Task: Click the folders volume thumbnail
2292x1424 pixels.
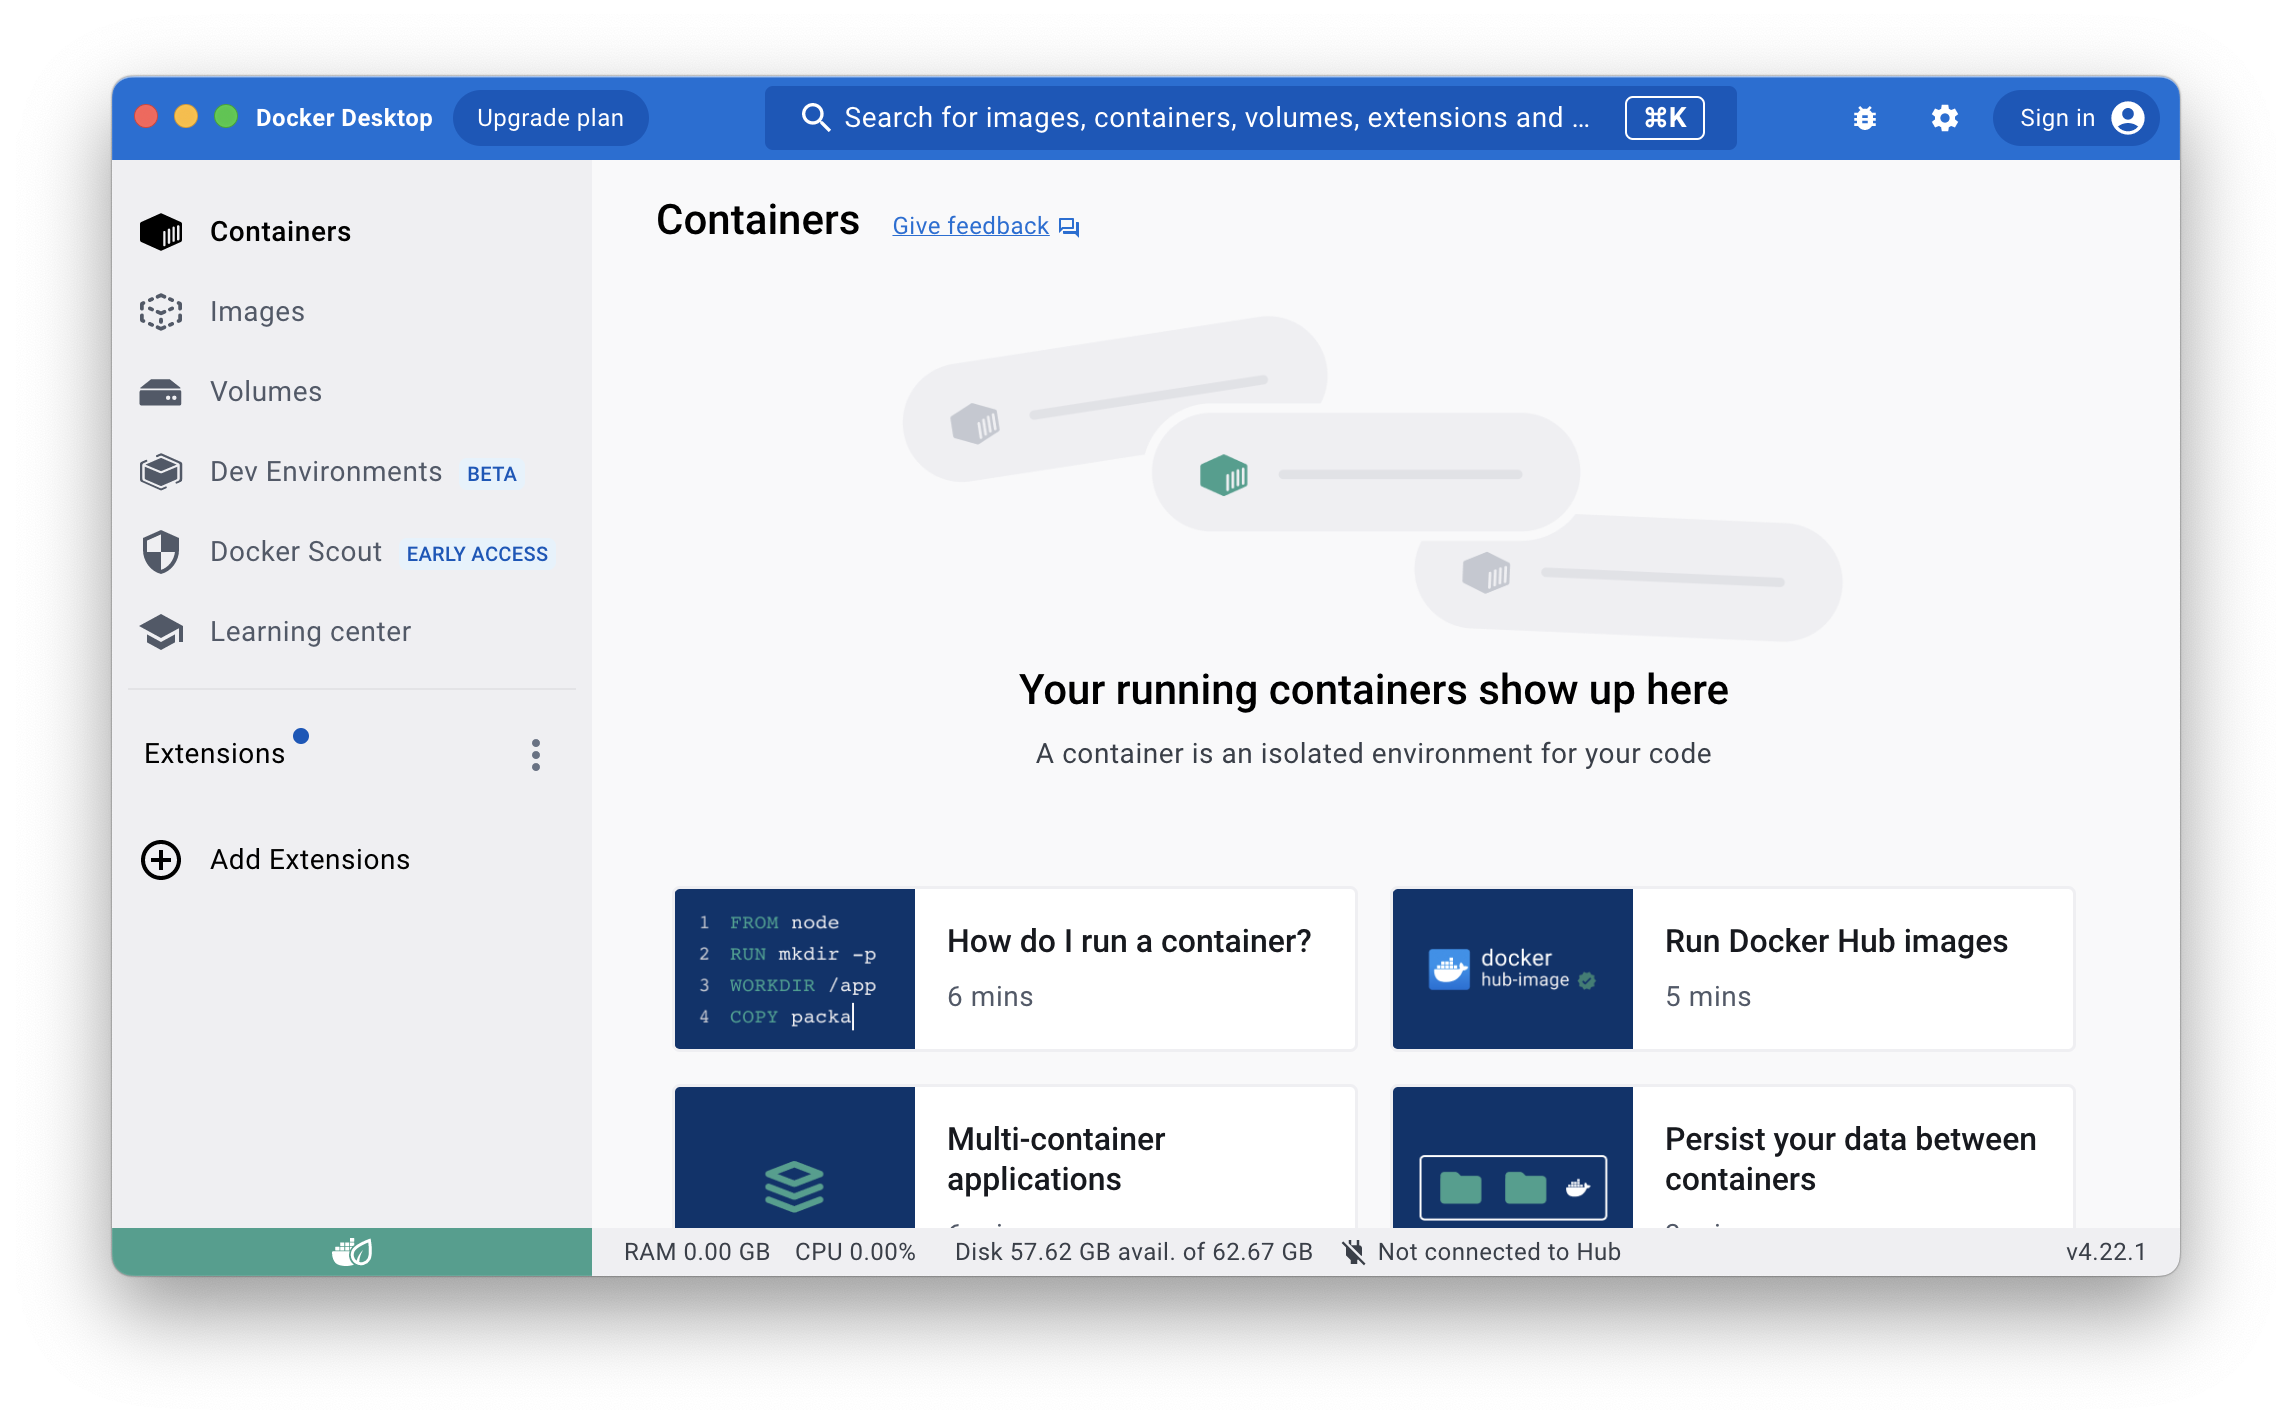Action: coord(1513,1158)
